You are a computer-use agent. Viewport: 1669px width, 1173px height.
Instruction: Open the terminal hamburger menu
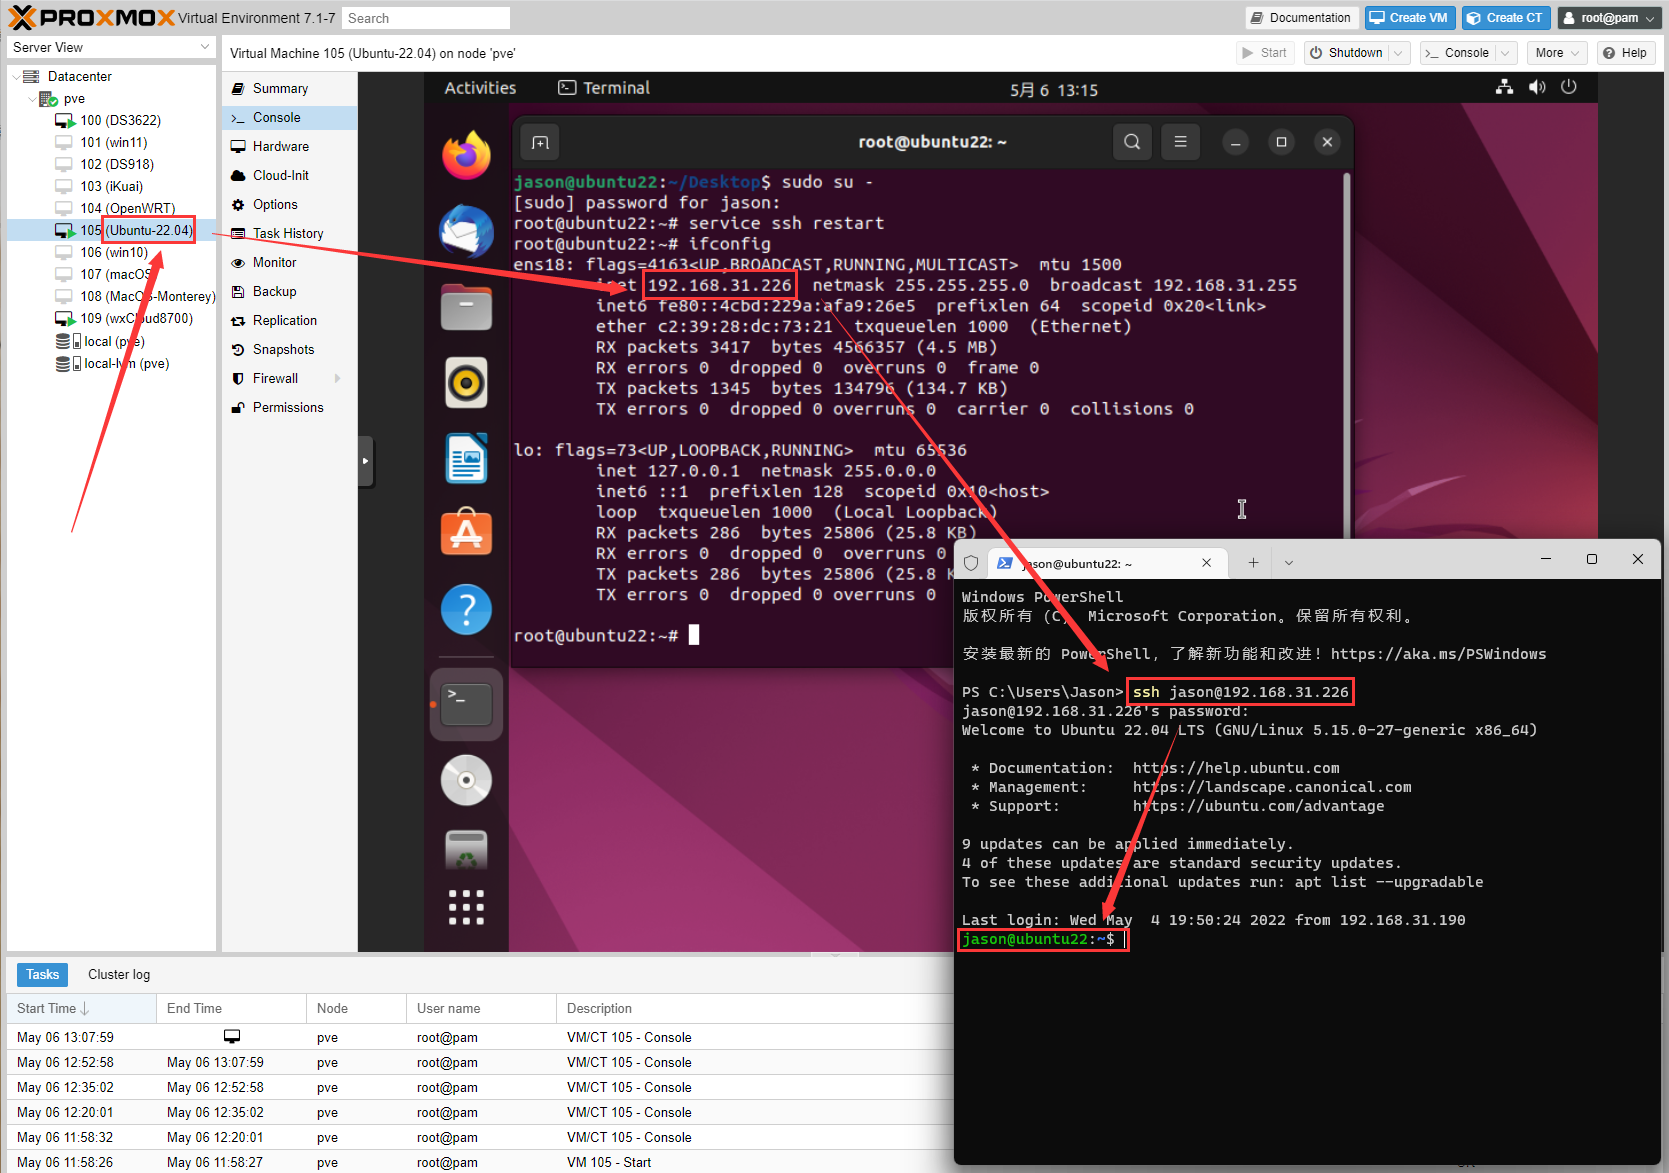click(1180, 142)
